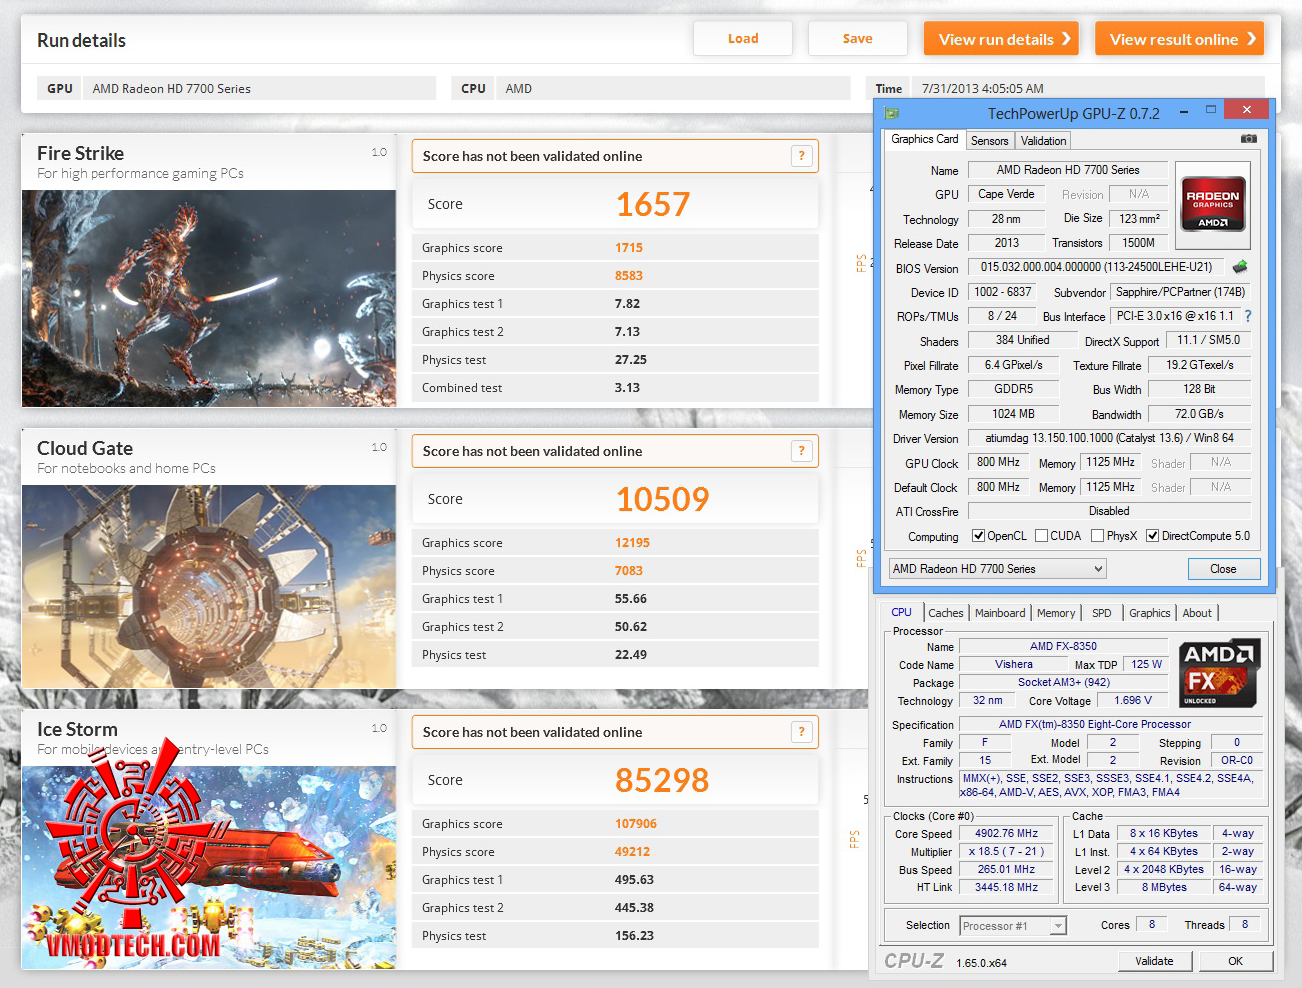Click the Physics score value 7083
This screenshot has height=988, width=1302.
tap(629, 571)
